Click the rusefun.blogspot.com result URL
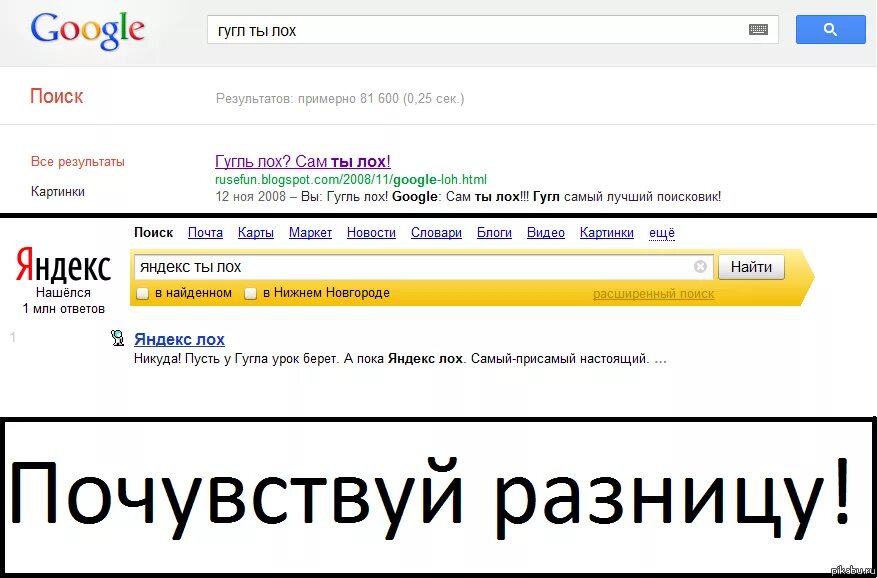The height and width of the screenshot is (578, 877). (x=351, y=180)
